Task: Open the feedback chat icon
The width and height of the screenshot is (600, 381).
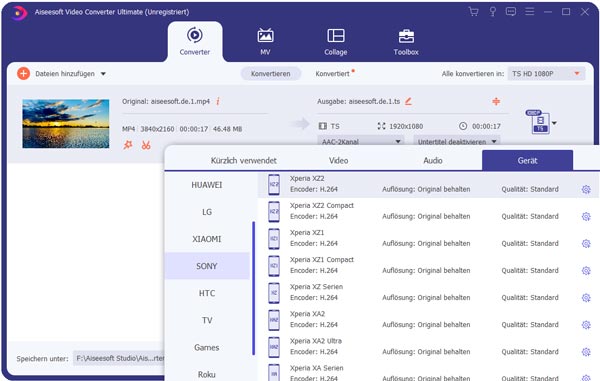Action: [511, 12]
